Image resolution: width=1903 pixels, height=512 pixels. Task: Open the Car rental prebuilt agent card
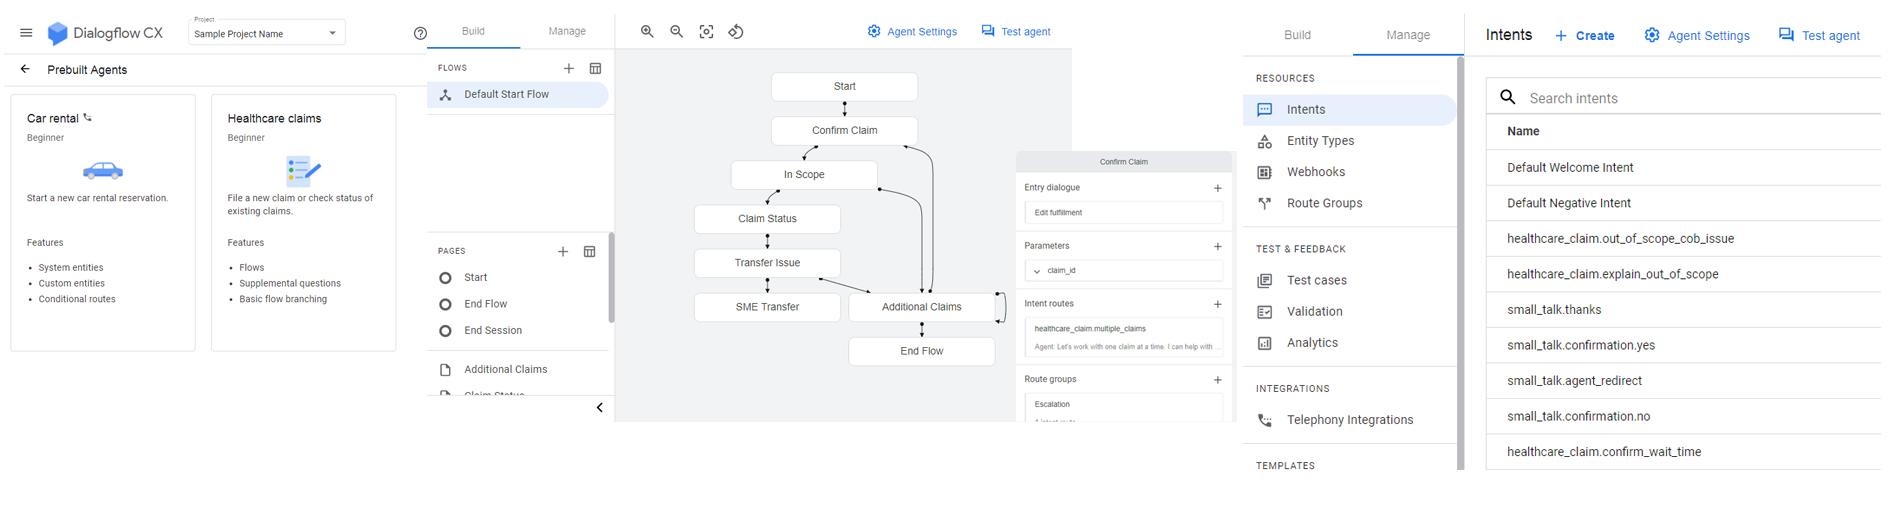tap(103, 222)
